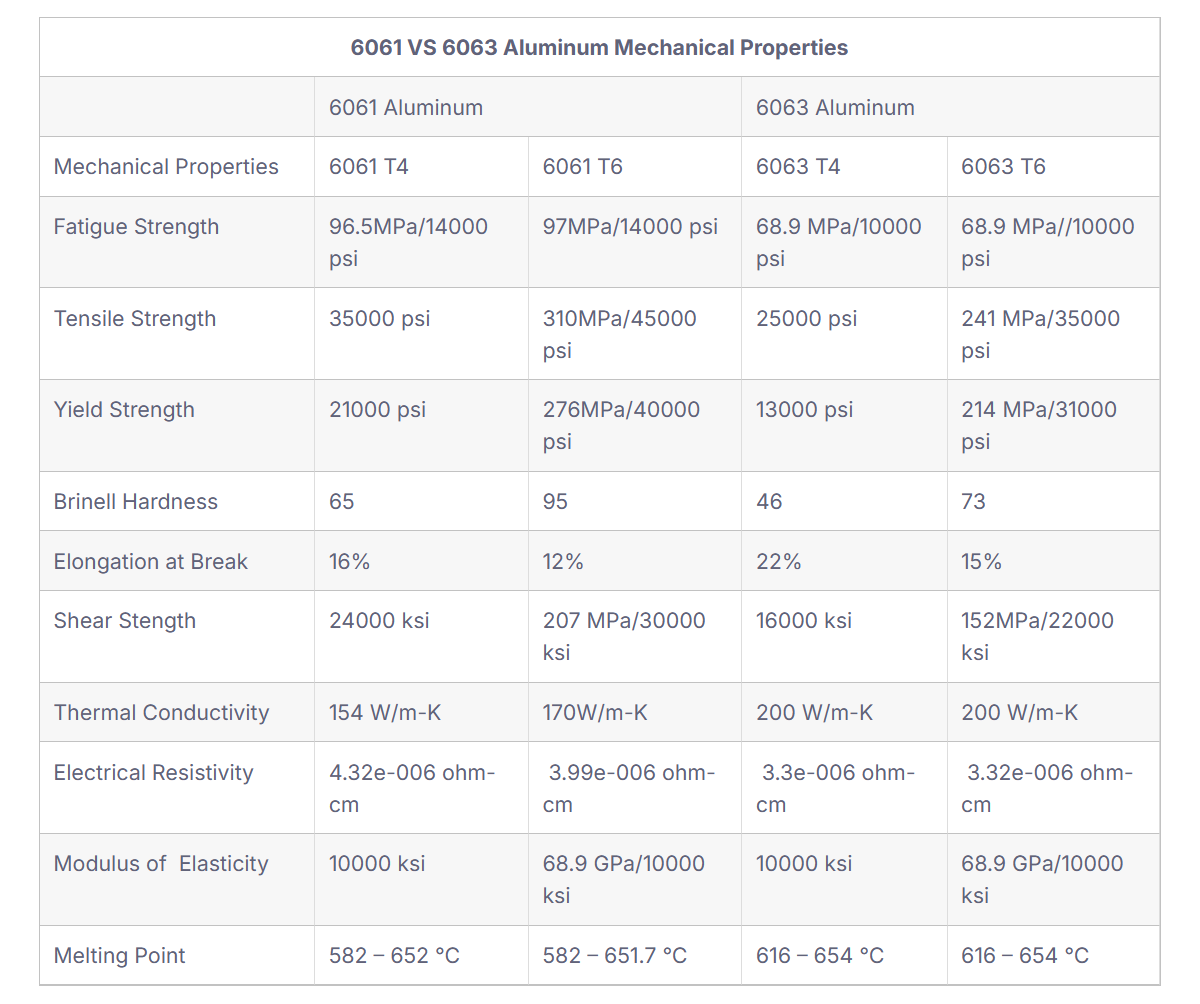This screenshot has width=1200, height=1004.
Task: Select Brinell hardness value 95
Action: pos(555,501)
